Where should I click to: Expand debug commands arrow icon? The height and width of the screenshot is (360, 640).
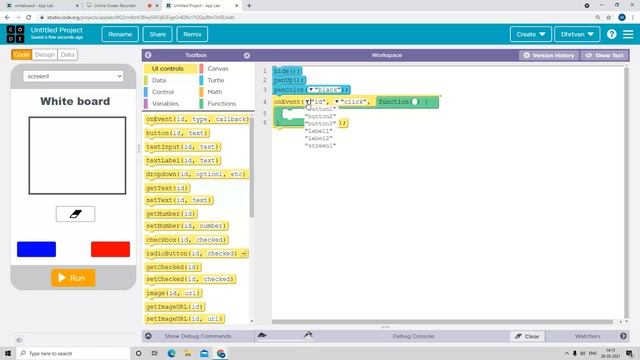click(148, 336)
